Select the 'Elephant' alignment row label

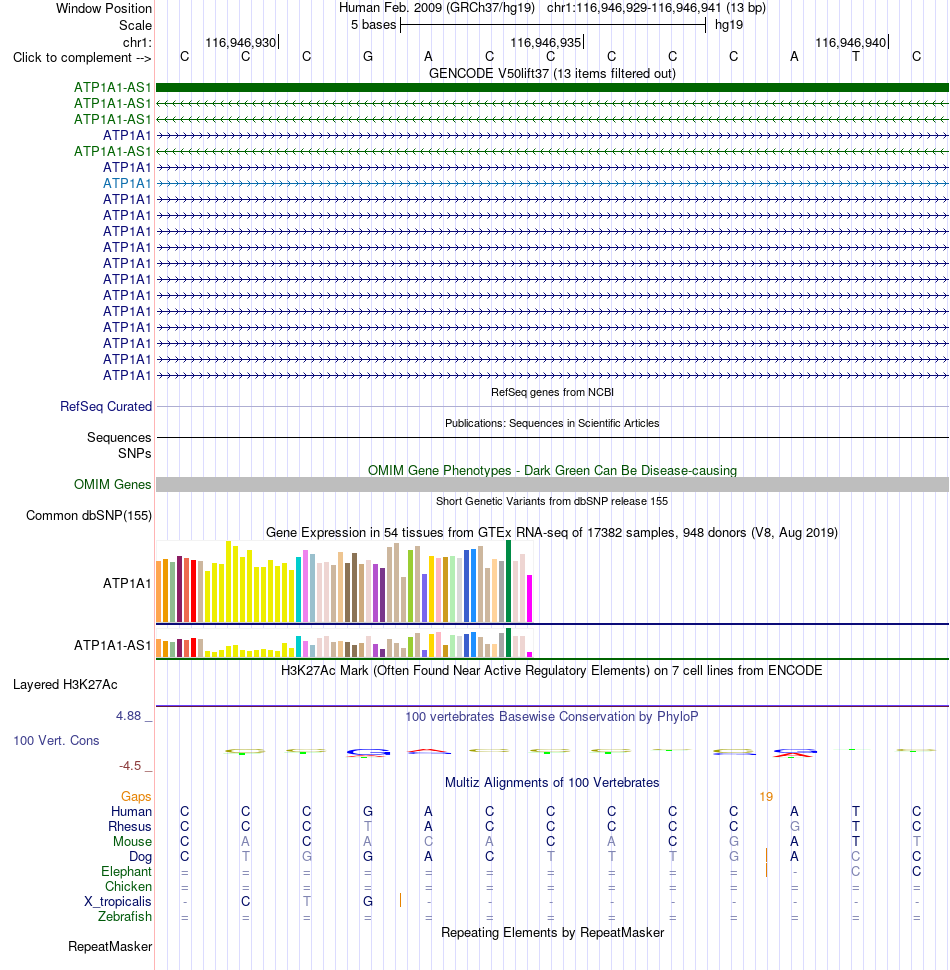click(x=126, y=872)
